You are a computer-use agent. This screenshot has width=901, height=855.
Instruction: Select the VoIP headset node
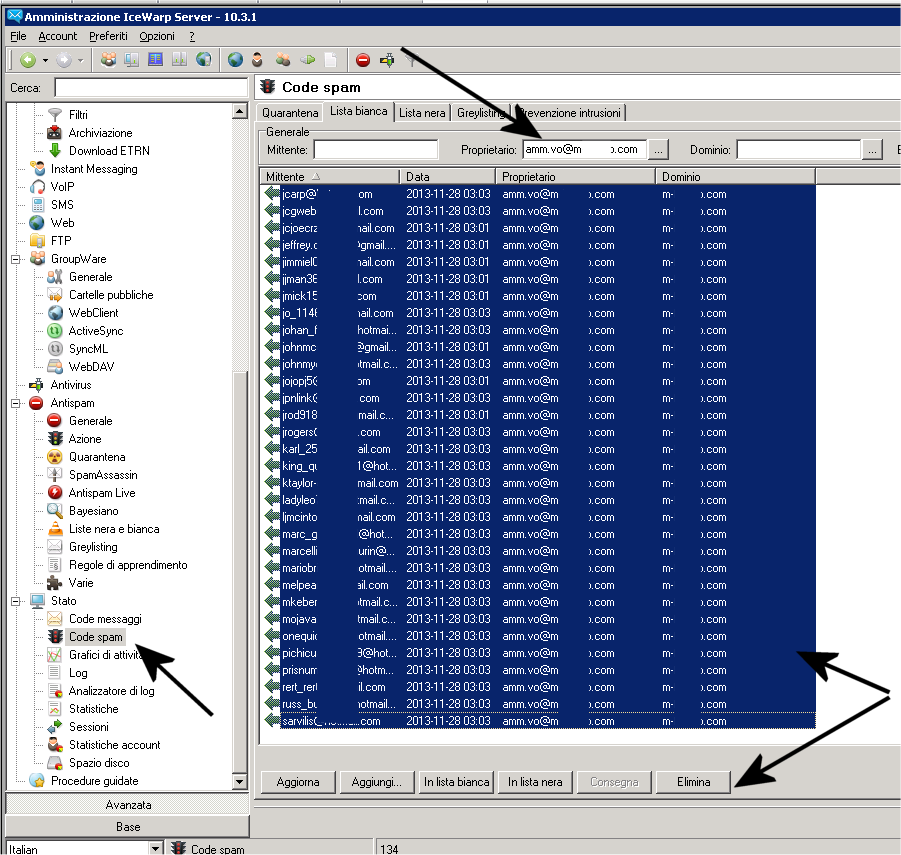click(62, 187)
